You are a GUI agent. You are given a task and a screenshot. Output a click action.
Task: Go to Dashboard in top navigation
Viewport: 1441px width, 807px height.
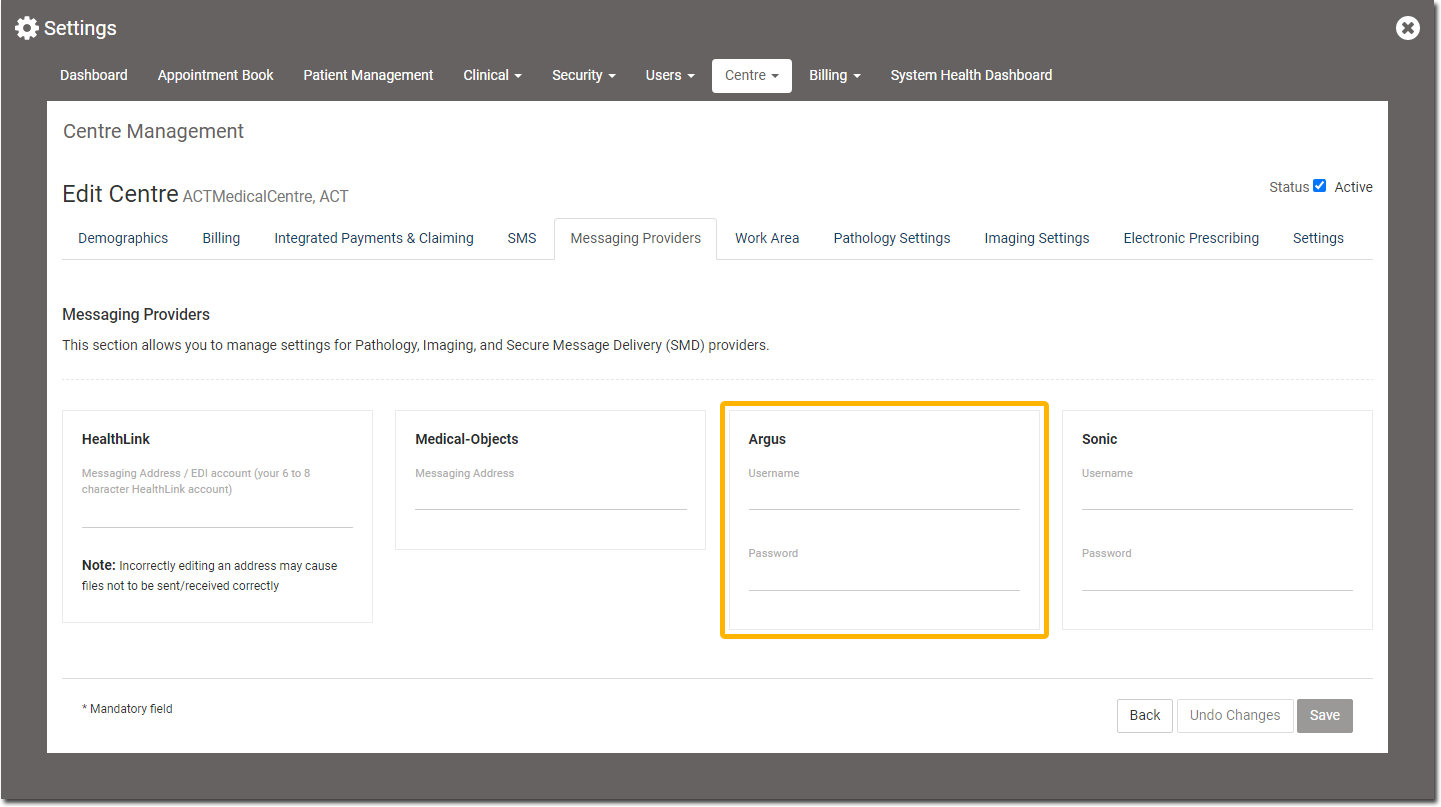(94, 75)
